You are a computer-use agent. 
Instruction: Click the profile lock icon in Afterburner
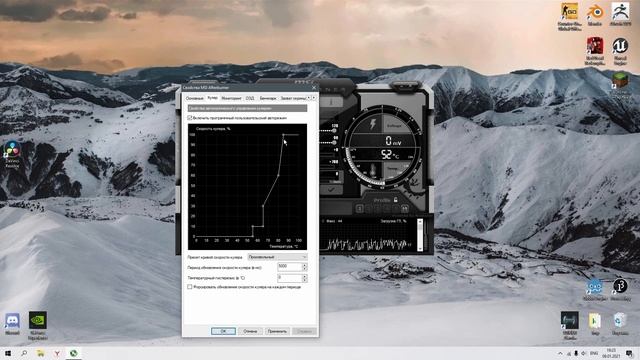[395, 200]
